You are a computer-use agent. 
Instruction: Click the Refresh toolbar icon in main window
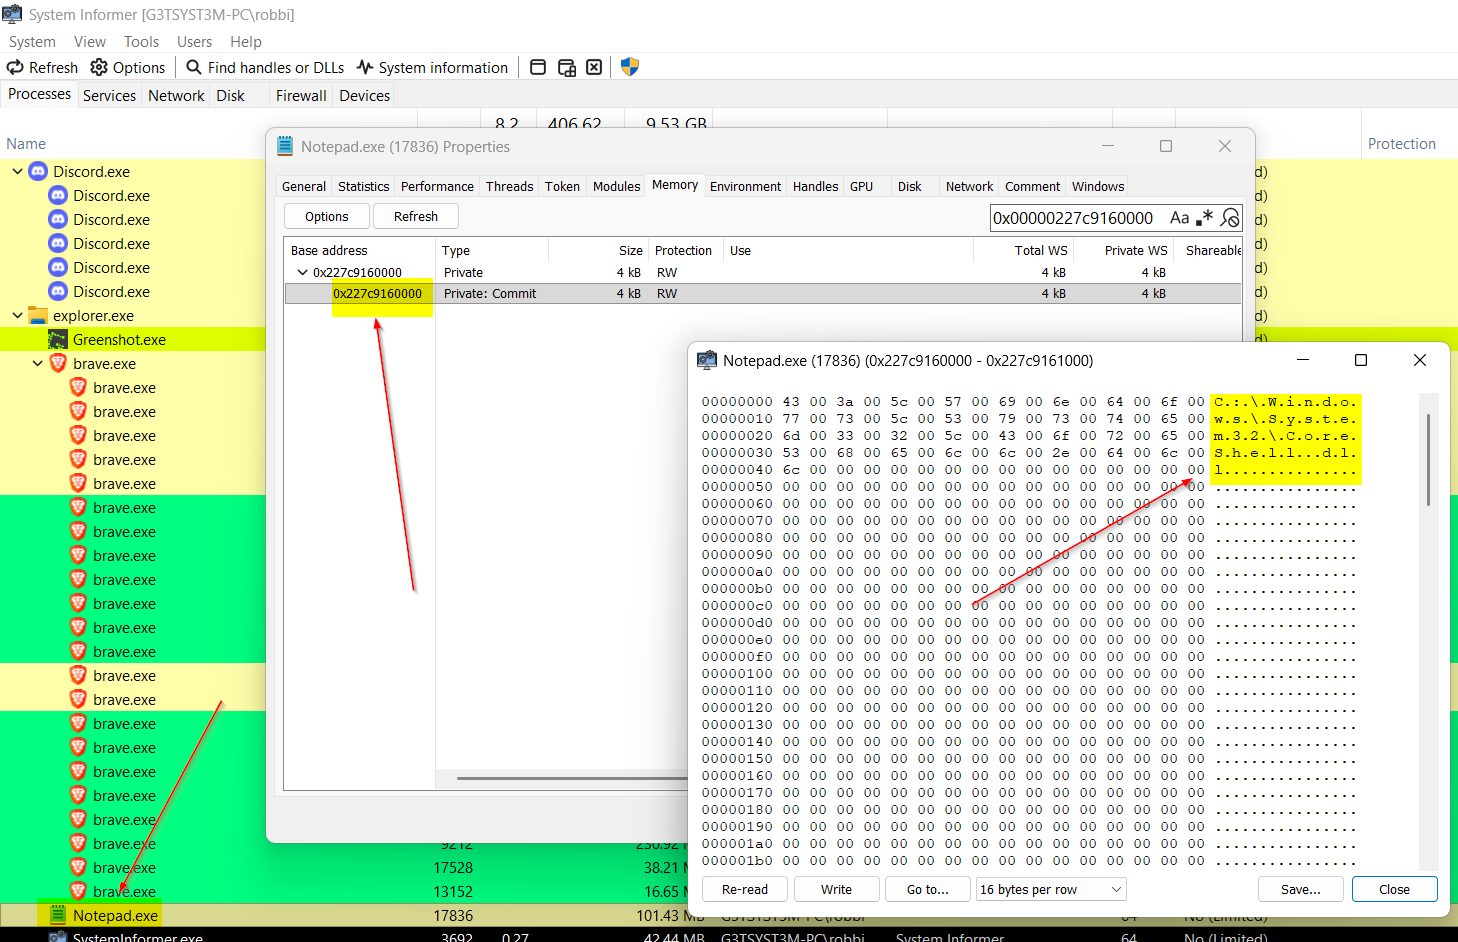tap(16, 67)
